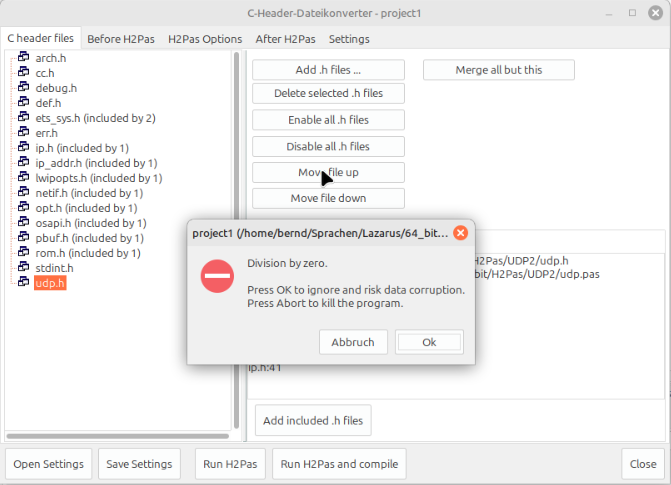Switch to the Before H2Pas tab
The height and width of the screenshot is (485, 671).
[x=119, y=39]
